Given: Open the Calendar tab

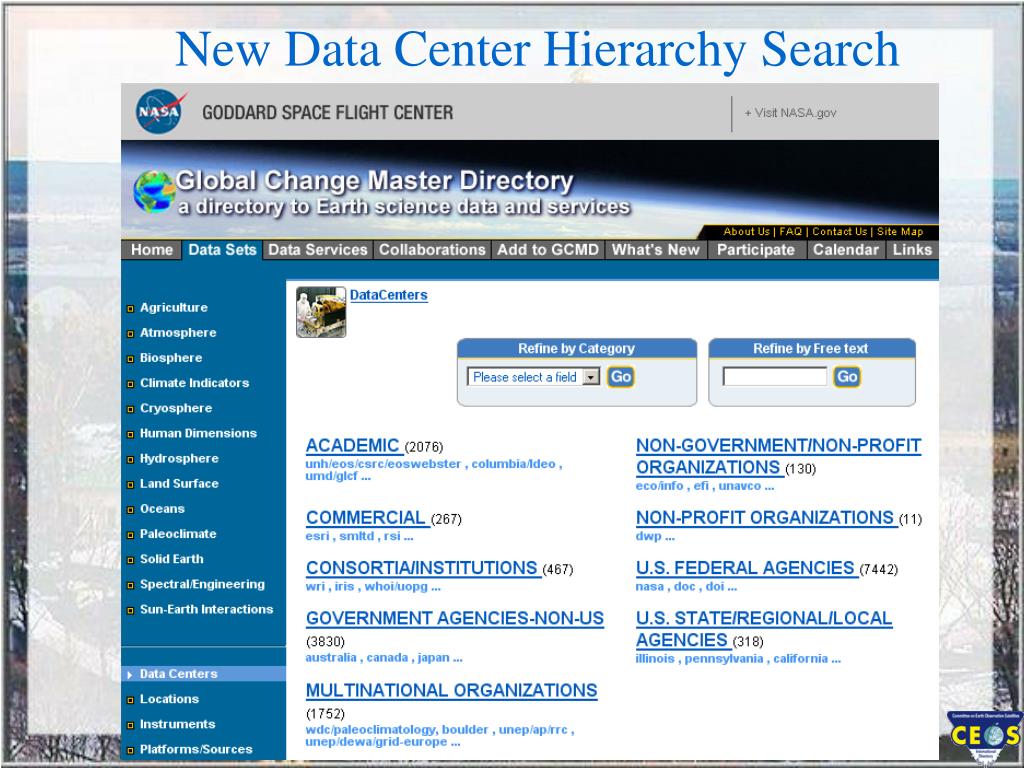Looking at the screenshot, I should click(x=846, y=250).
